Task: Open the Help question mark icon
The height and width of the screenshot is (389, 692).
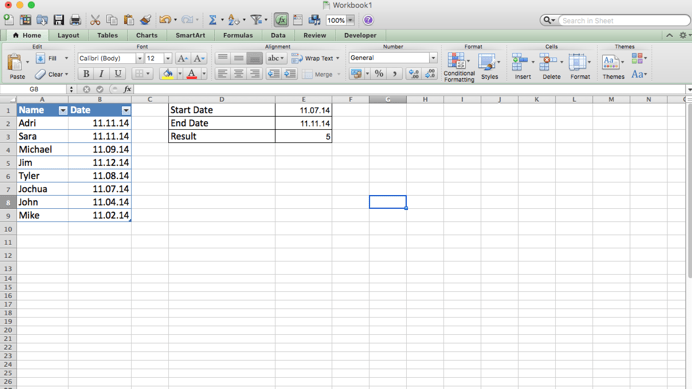Action: 368,20
